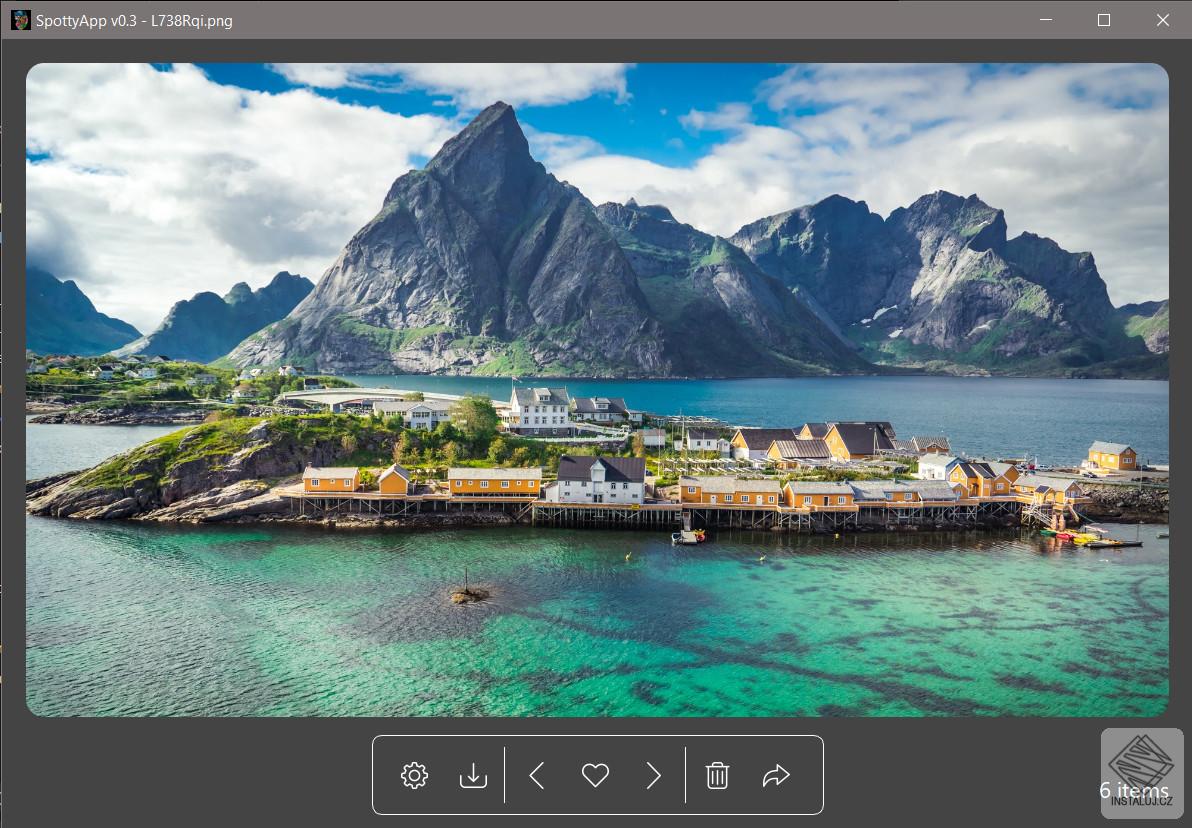This screenshot has width=1192, height=828.
Task: Click the SpottyApp icon in the title bar
Action: (x=21, y=21)
